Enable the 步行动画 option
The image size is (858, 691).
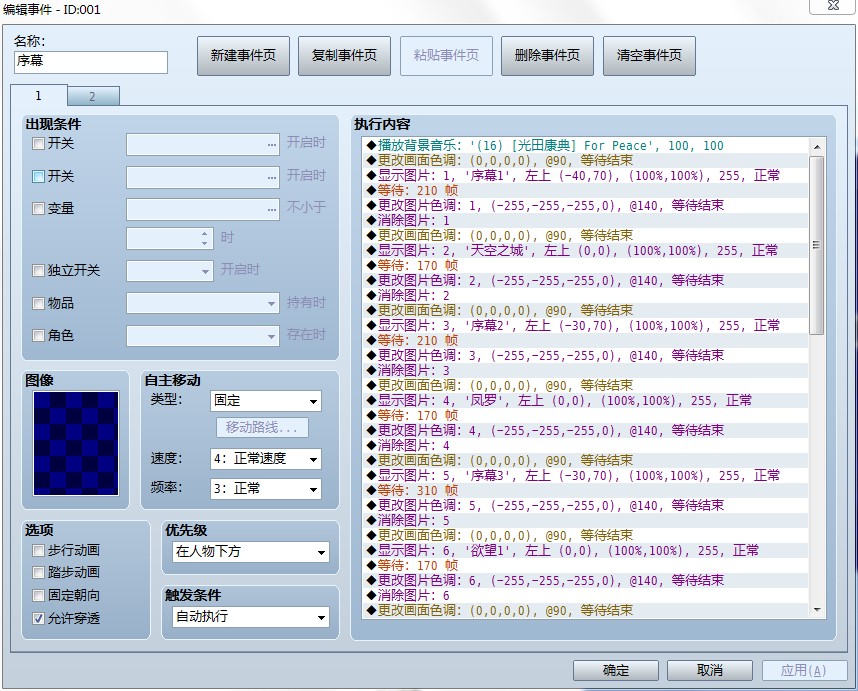38,550
